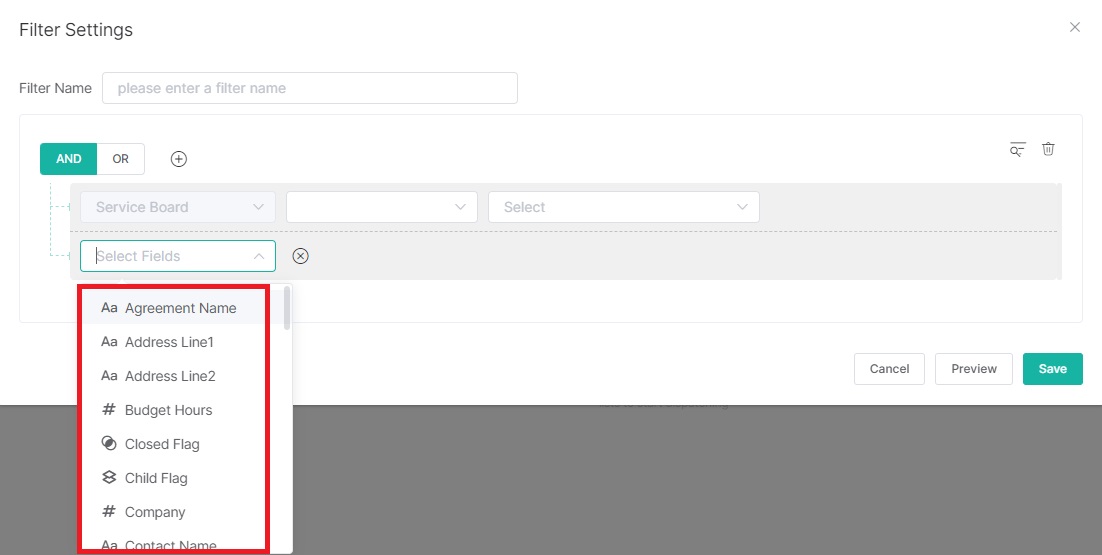Click the Child Flag layers icon

click(x=109, y=478)
